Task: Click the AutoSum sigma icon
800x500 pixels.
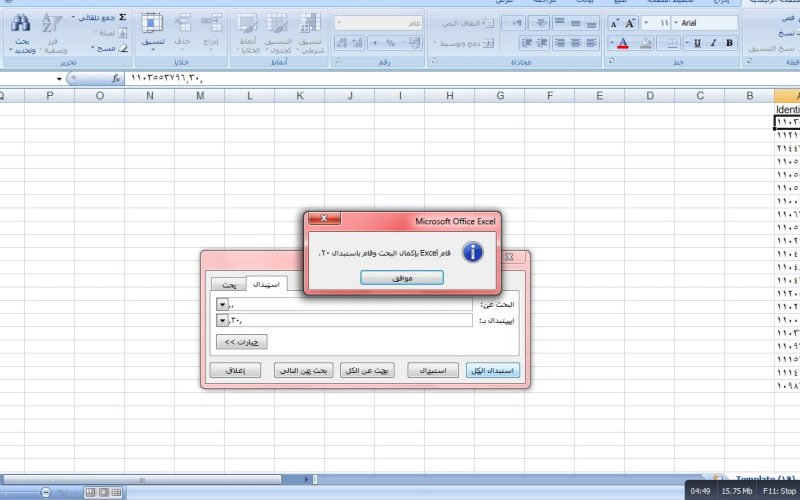Action: tap(122, 17)
